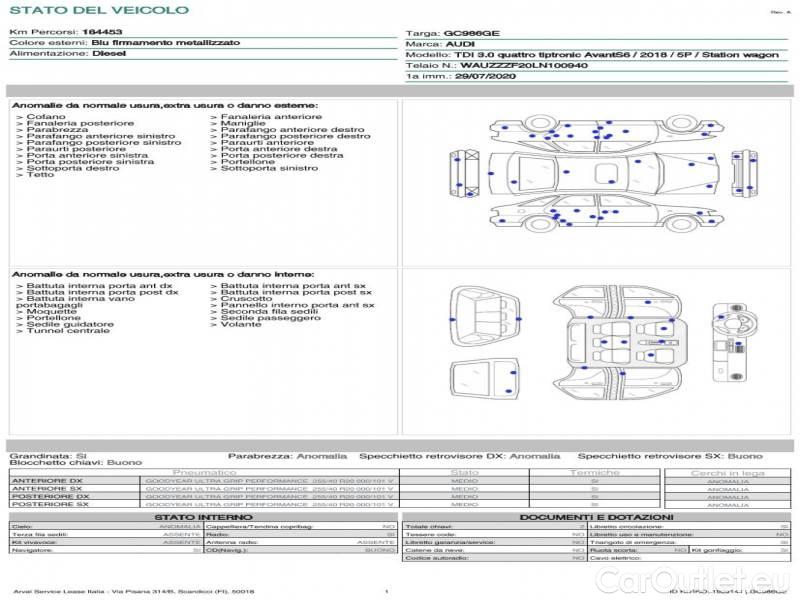Click Maniglie in exterior list
800x600 pixels.
click(243, 123)
